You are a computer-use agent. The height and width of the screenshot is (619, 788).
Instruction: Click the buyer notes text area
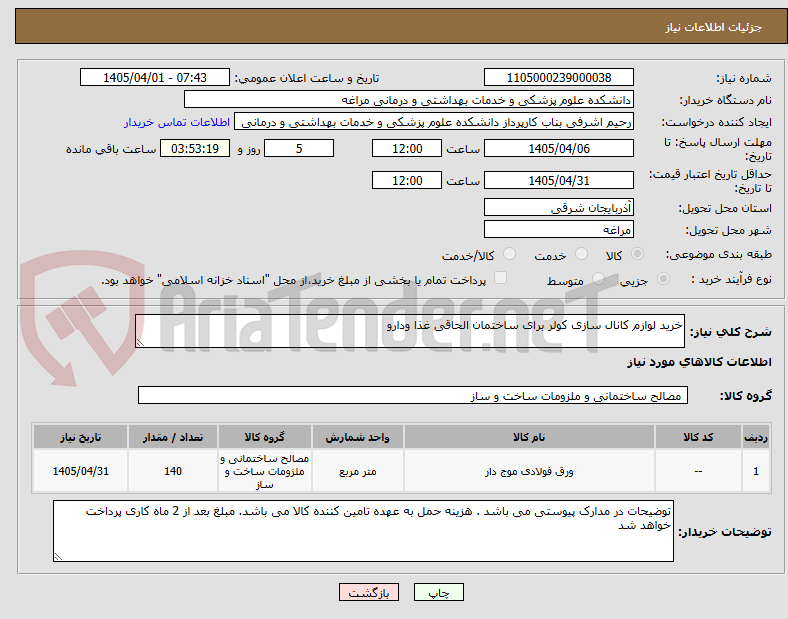363,531
